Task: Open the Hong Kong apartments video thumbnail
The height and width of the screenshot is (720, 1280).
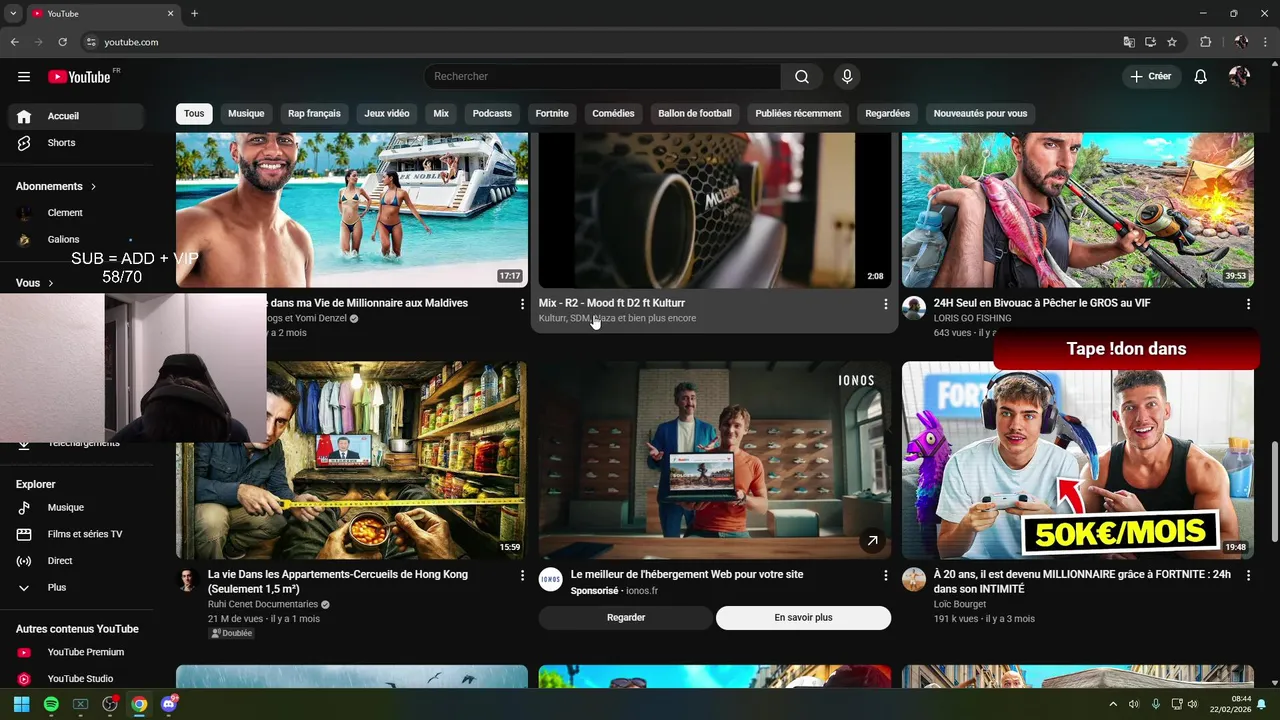Action: point(352,460)
